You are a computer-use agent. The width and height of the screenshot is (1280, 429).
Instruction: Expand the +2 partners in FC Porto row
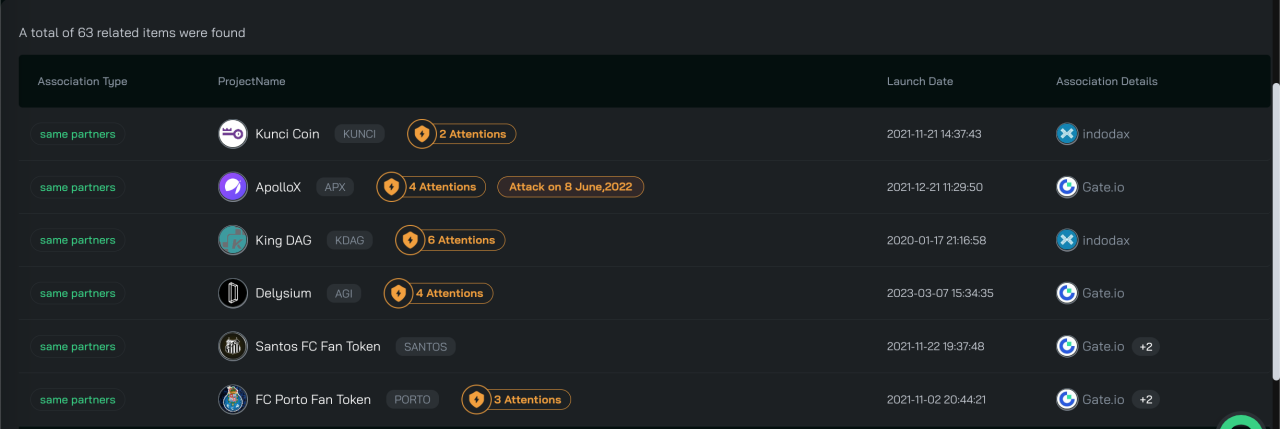[x=1146, y=400]
